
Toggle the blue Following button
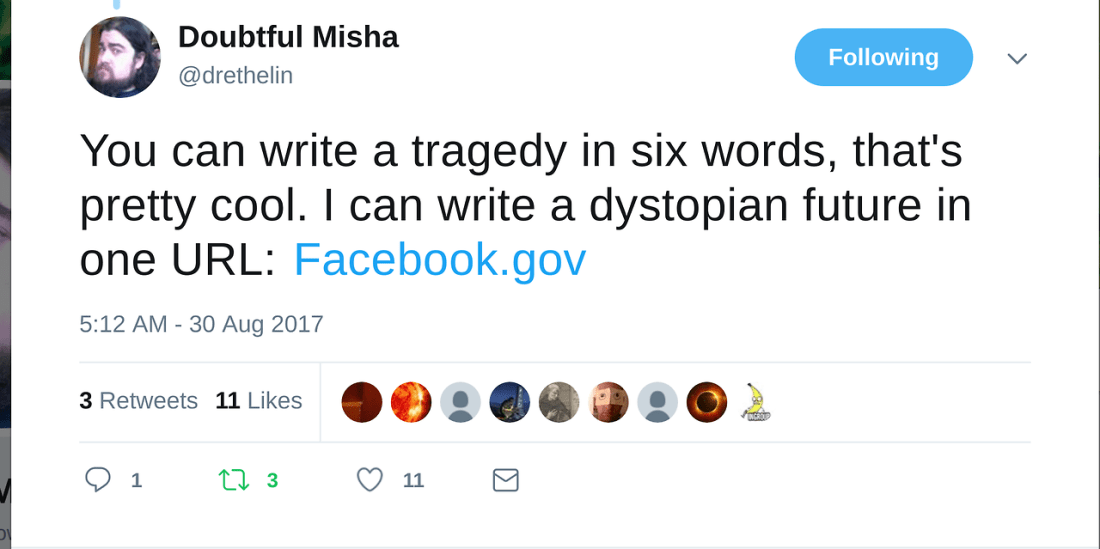883,57
